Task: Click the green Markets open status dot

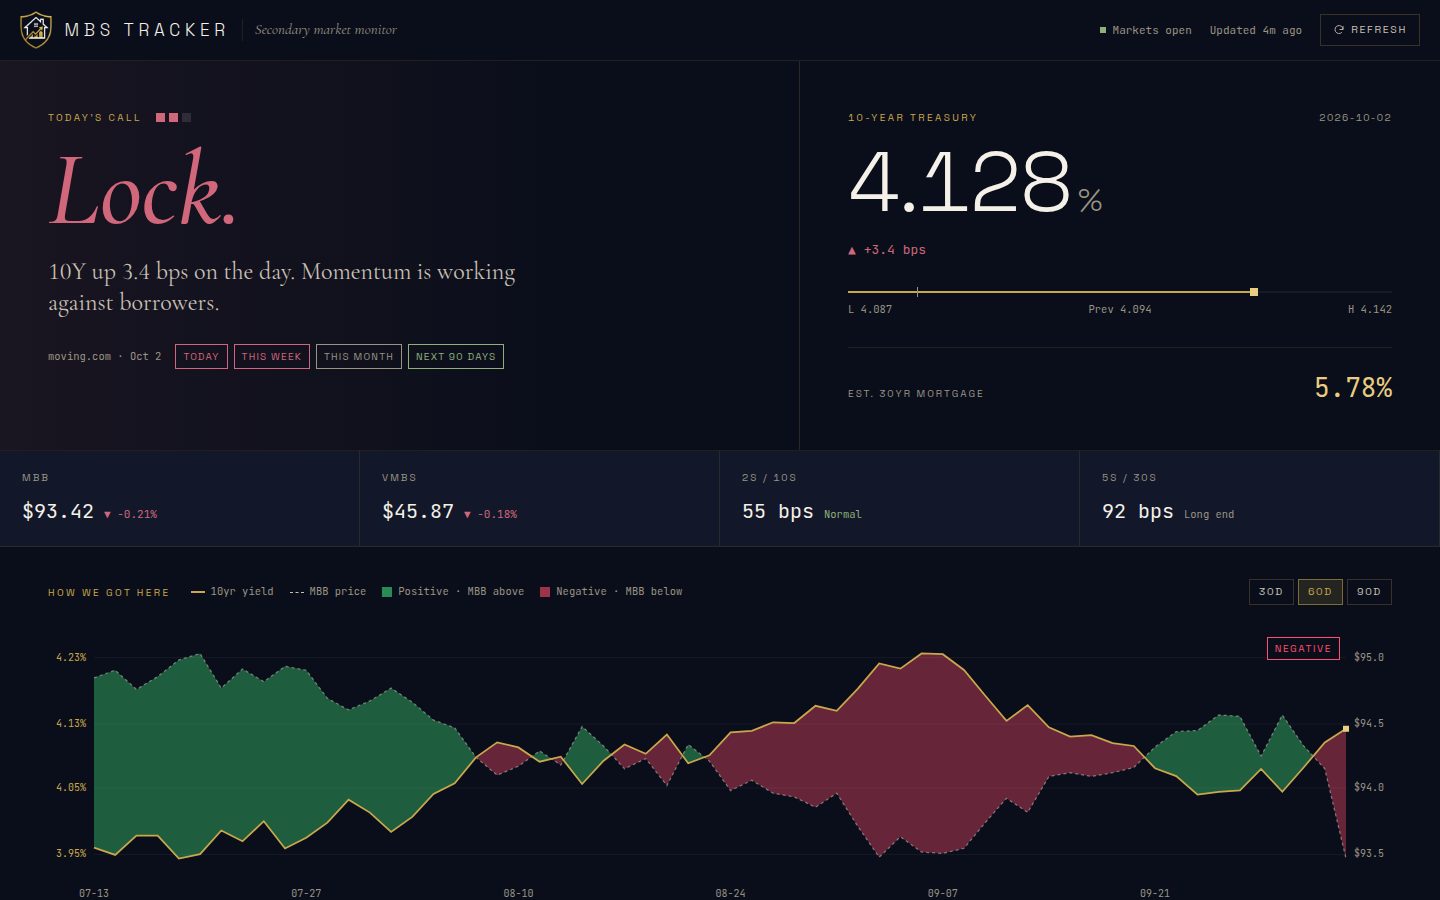Action: tap(1103, 30)
